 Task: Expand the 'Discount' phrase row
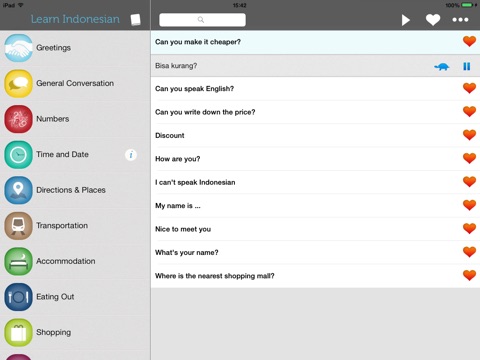click(x=315, y=135)
